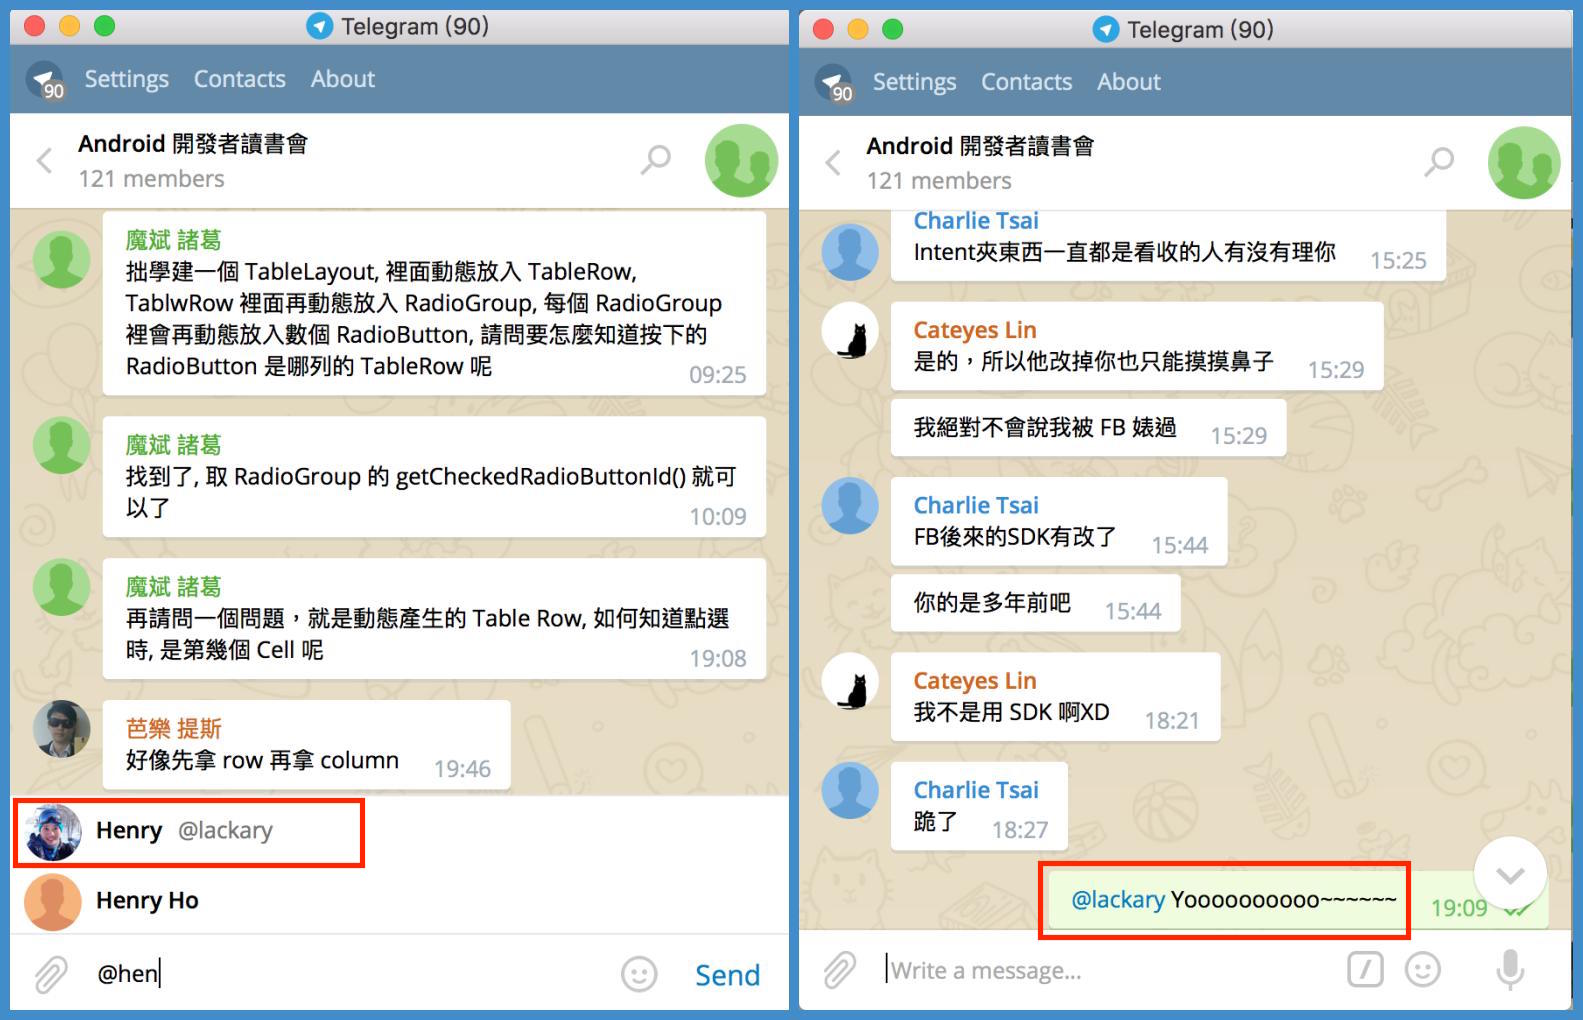Click message 我絕對不會說我被 FB 婊過
The width and height of the screenshot is (1583, 1020).
[1045, 428]
